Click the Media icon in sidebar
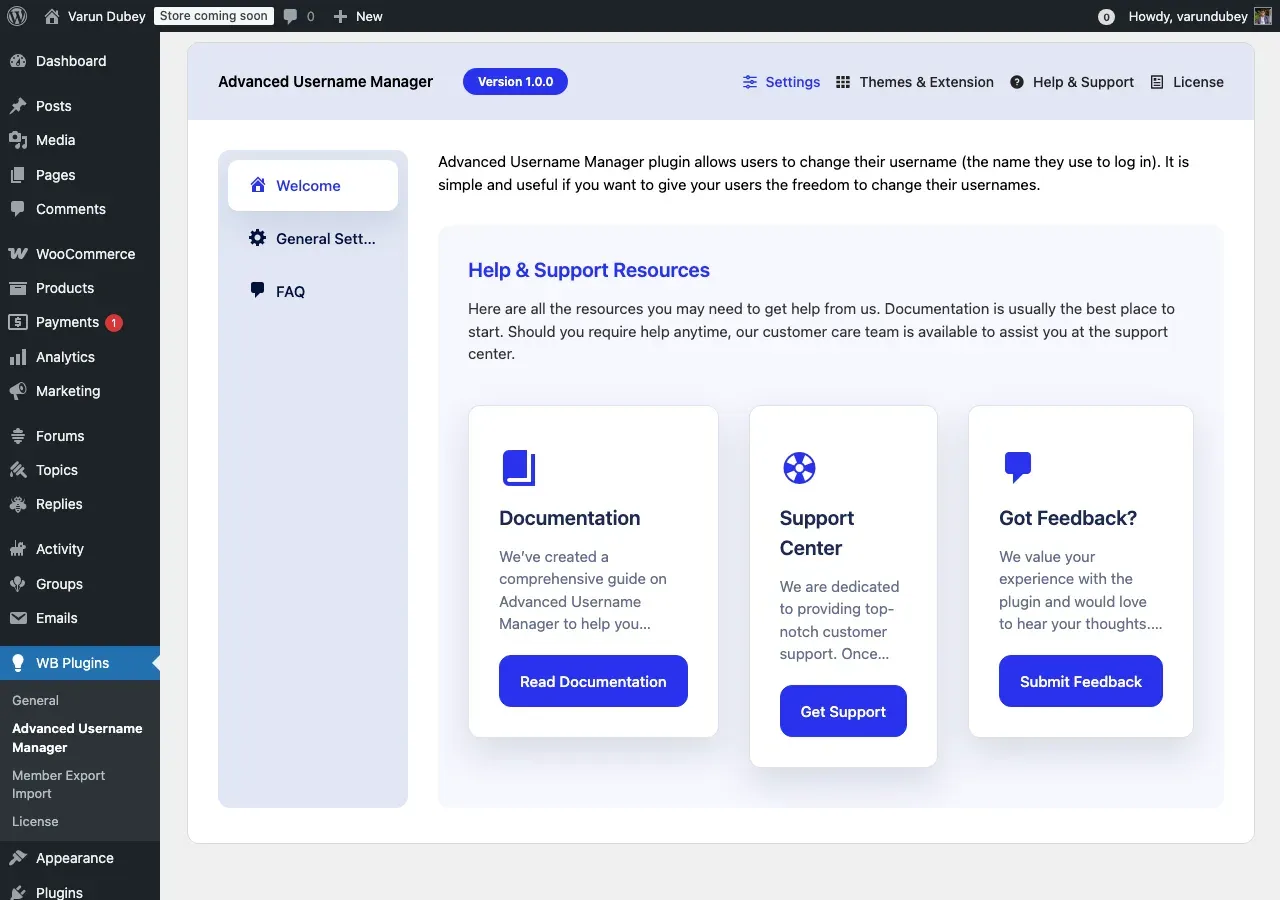This screenshot has height=900, width=1280. coord(18,140)
